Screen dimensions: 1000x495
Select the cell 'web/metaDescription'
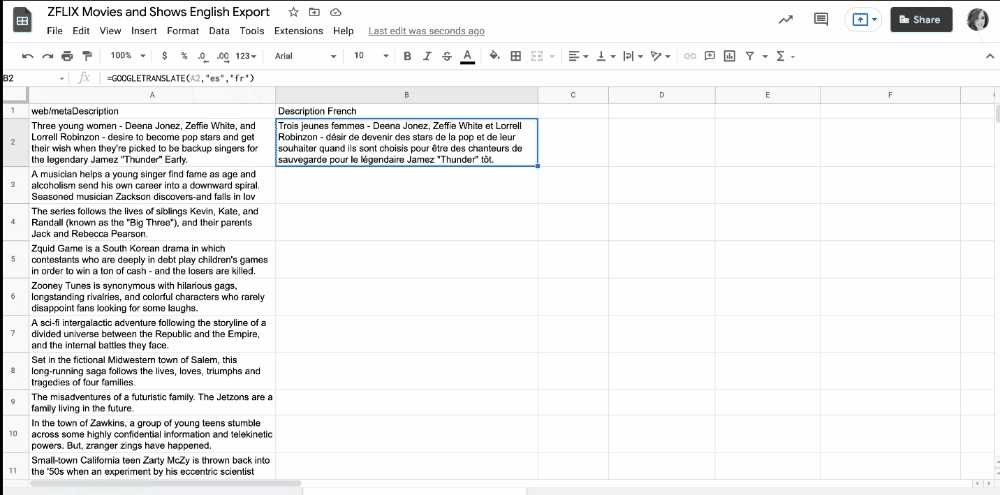[x=152, y=111]
